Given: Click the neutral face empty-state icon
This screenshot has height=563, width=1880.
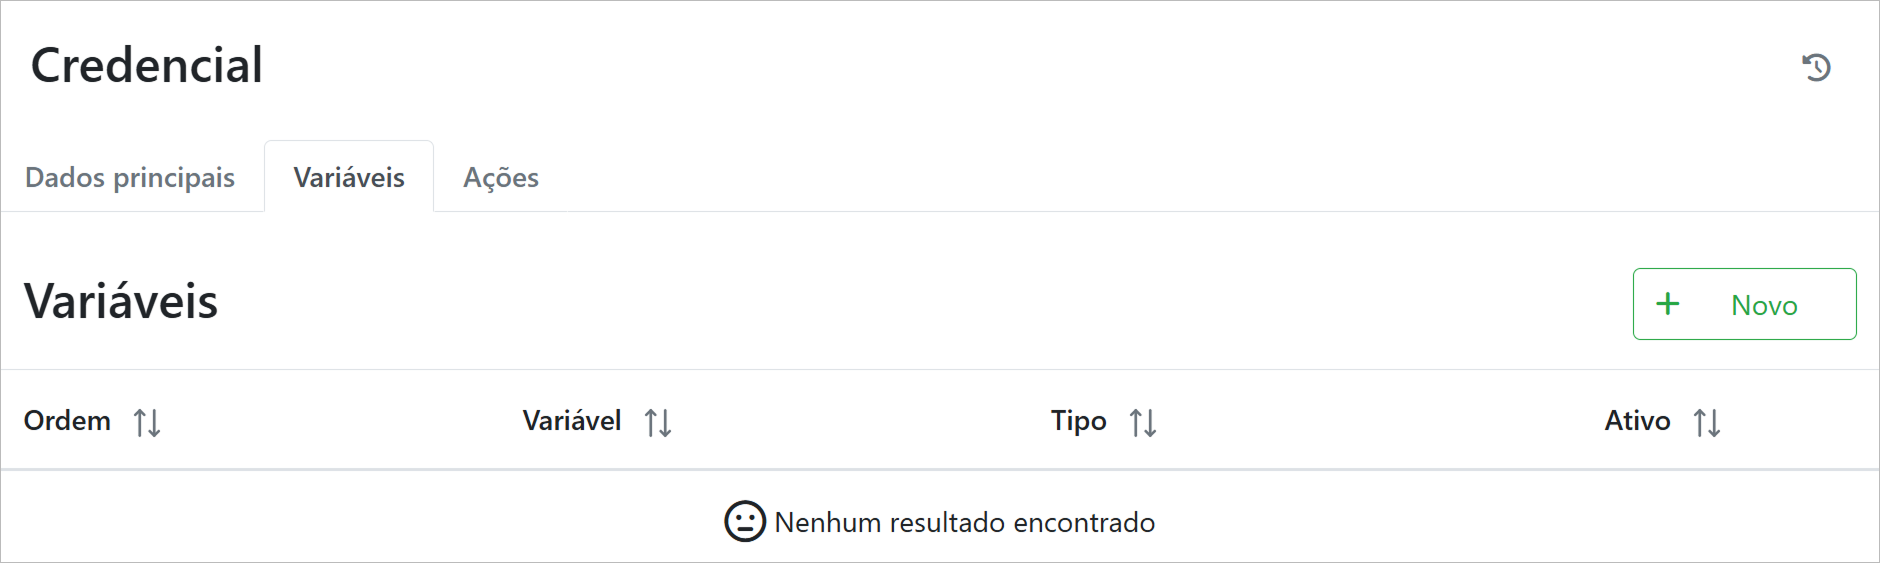Looking at the screenshot, I should [x=745, y=522].
